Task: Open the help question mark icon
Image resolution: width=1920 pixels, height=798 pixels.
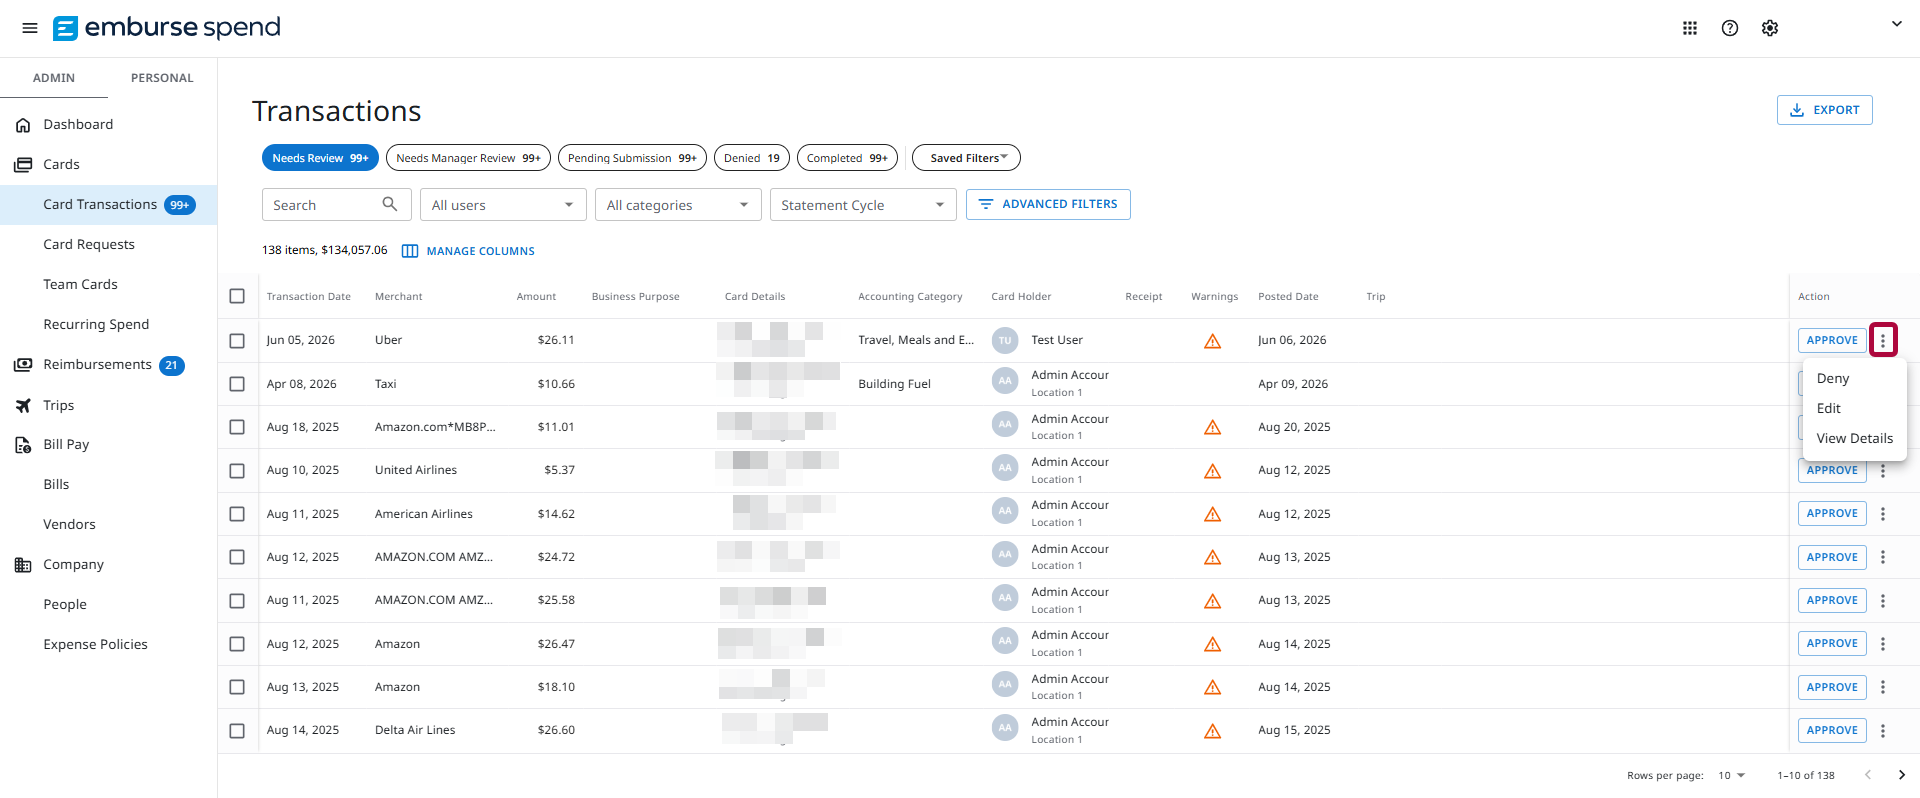Action: 1730,28
